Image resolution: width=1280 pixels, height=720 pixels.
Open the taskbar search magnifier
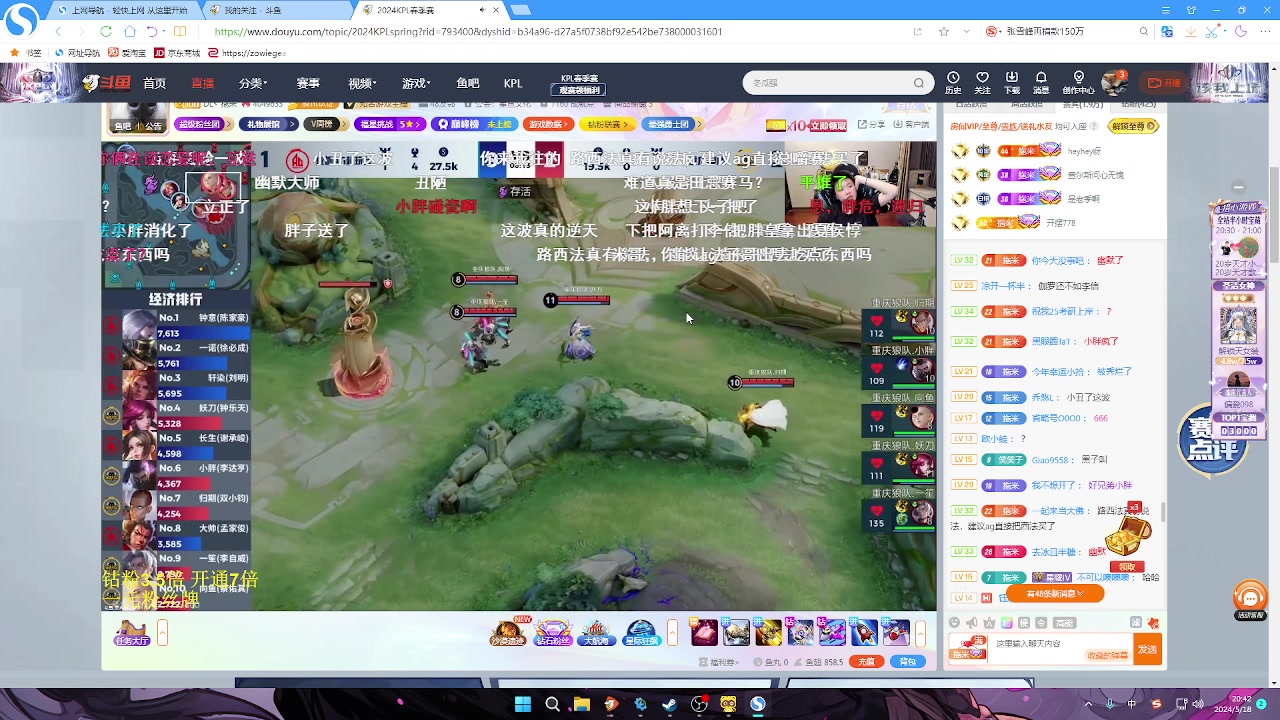click(552, 704)
